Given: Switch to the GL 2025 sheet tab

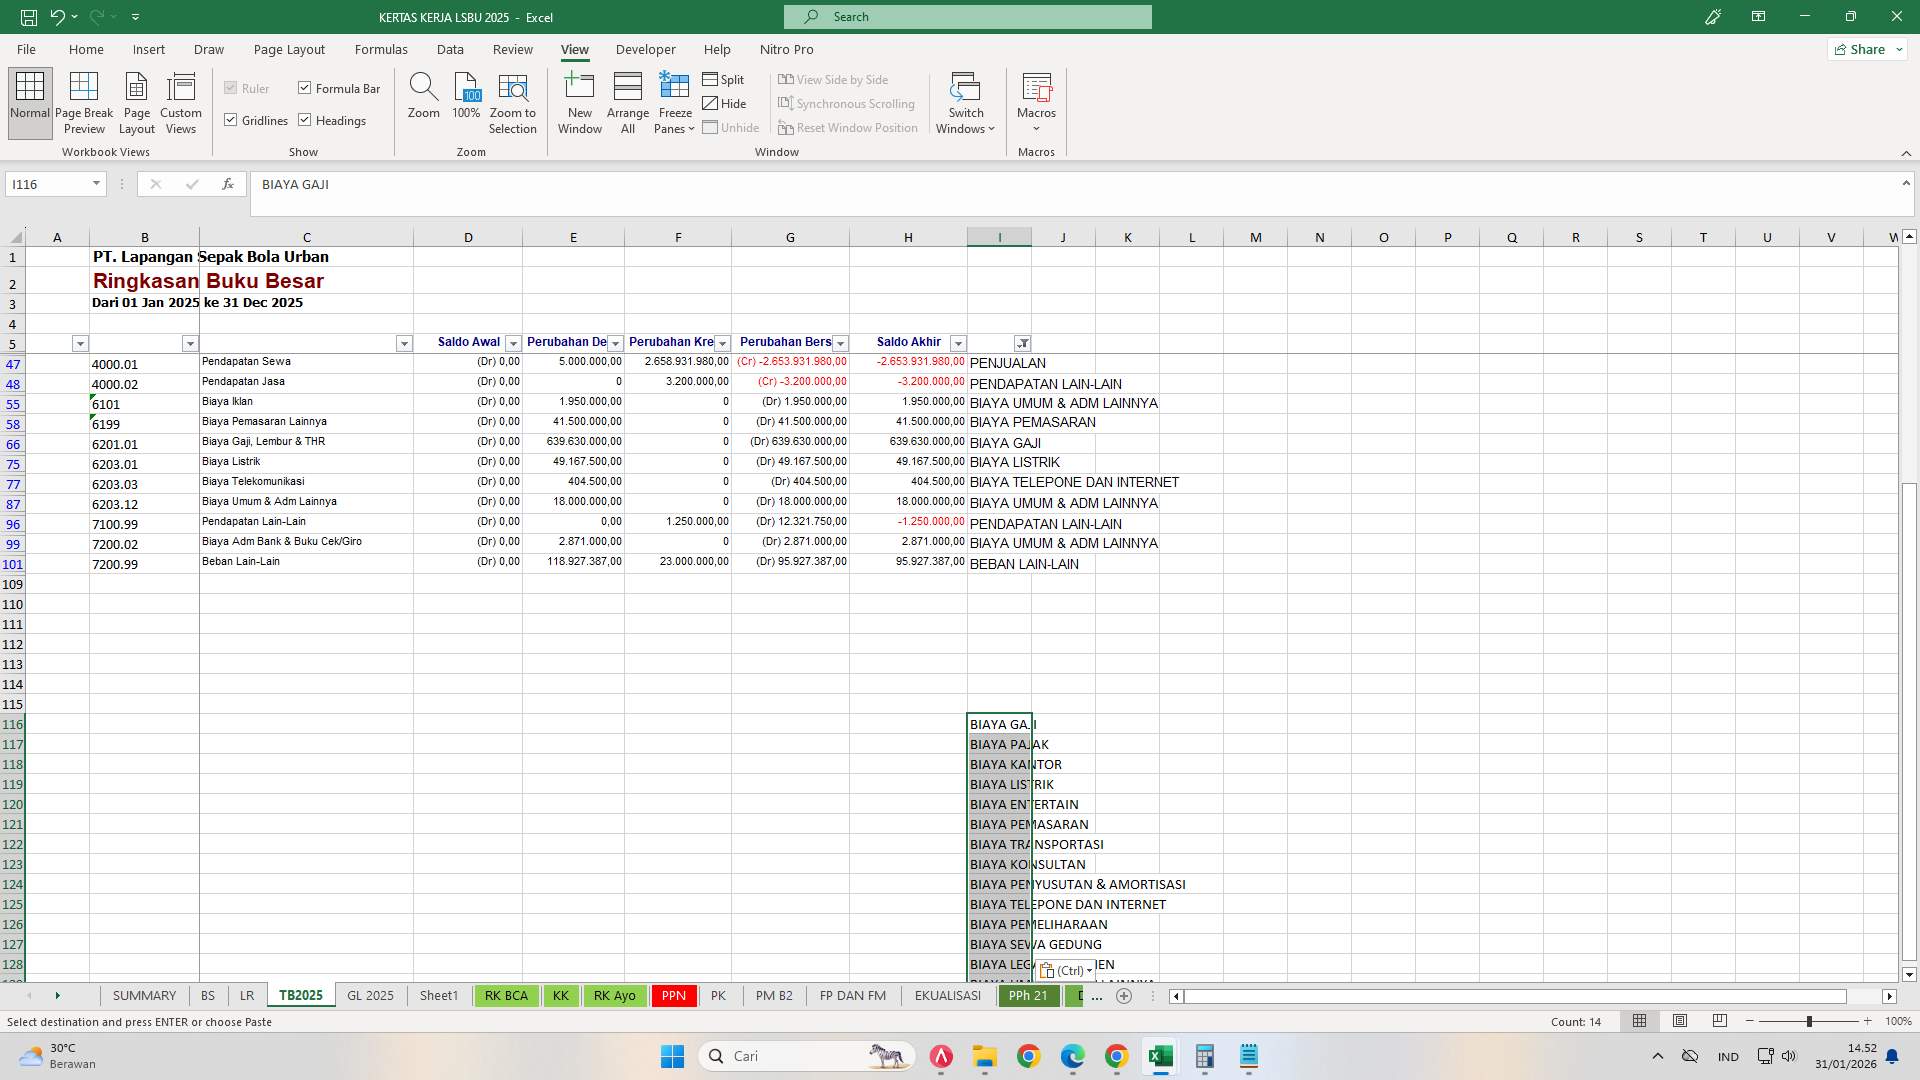Looking at the screenshot, I should 370,995.
